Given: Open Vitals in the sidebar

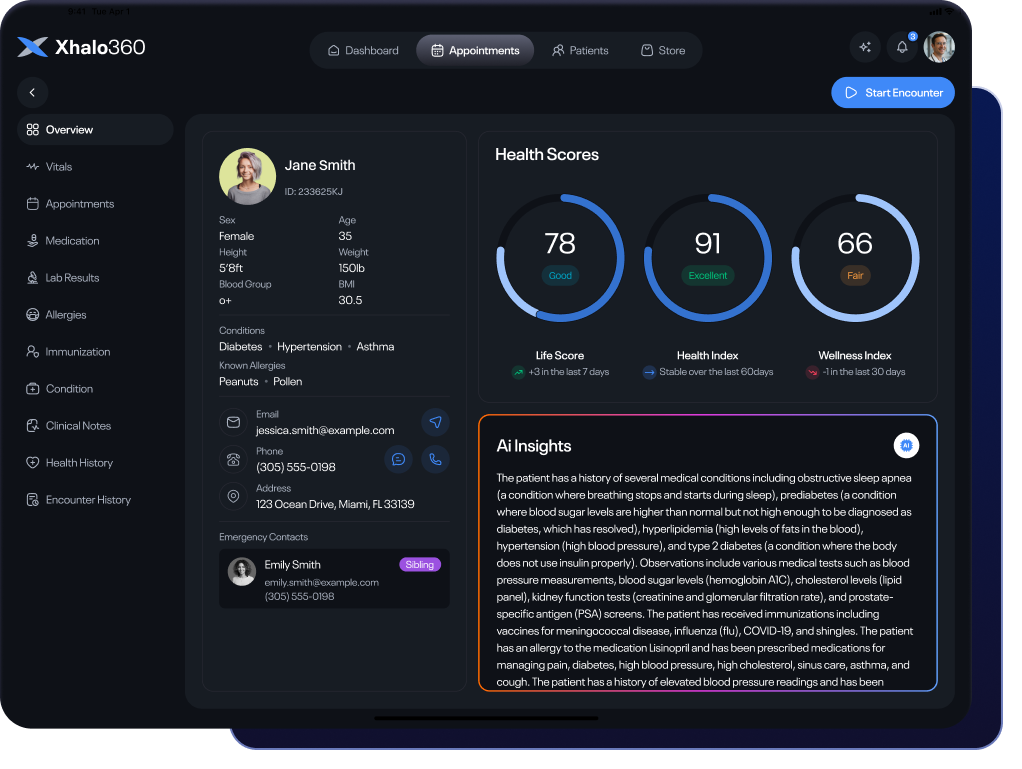Looking at the screenshot, I should click(59, 167).
